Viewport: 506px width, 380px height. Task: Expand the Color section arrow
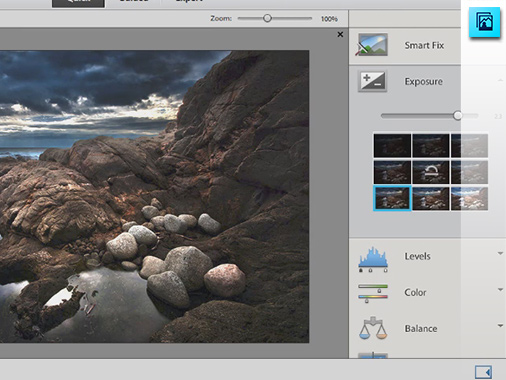(x=500, y=289)
